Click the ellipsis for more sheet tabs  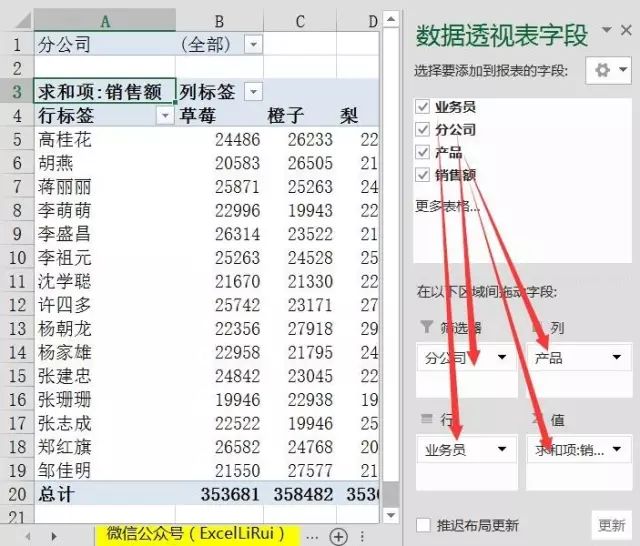pyautogui.click(x=312, y=537)
